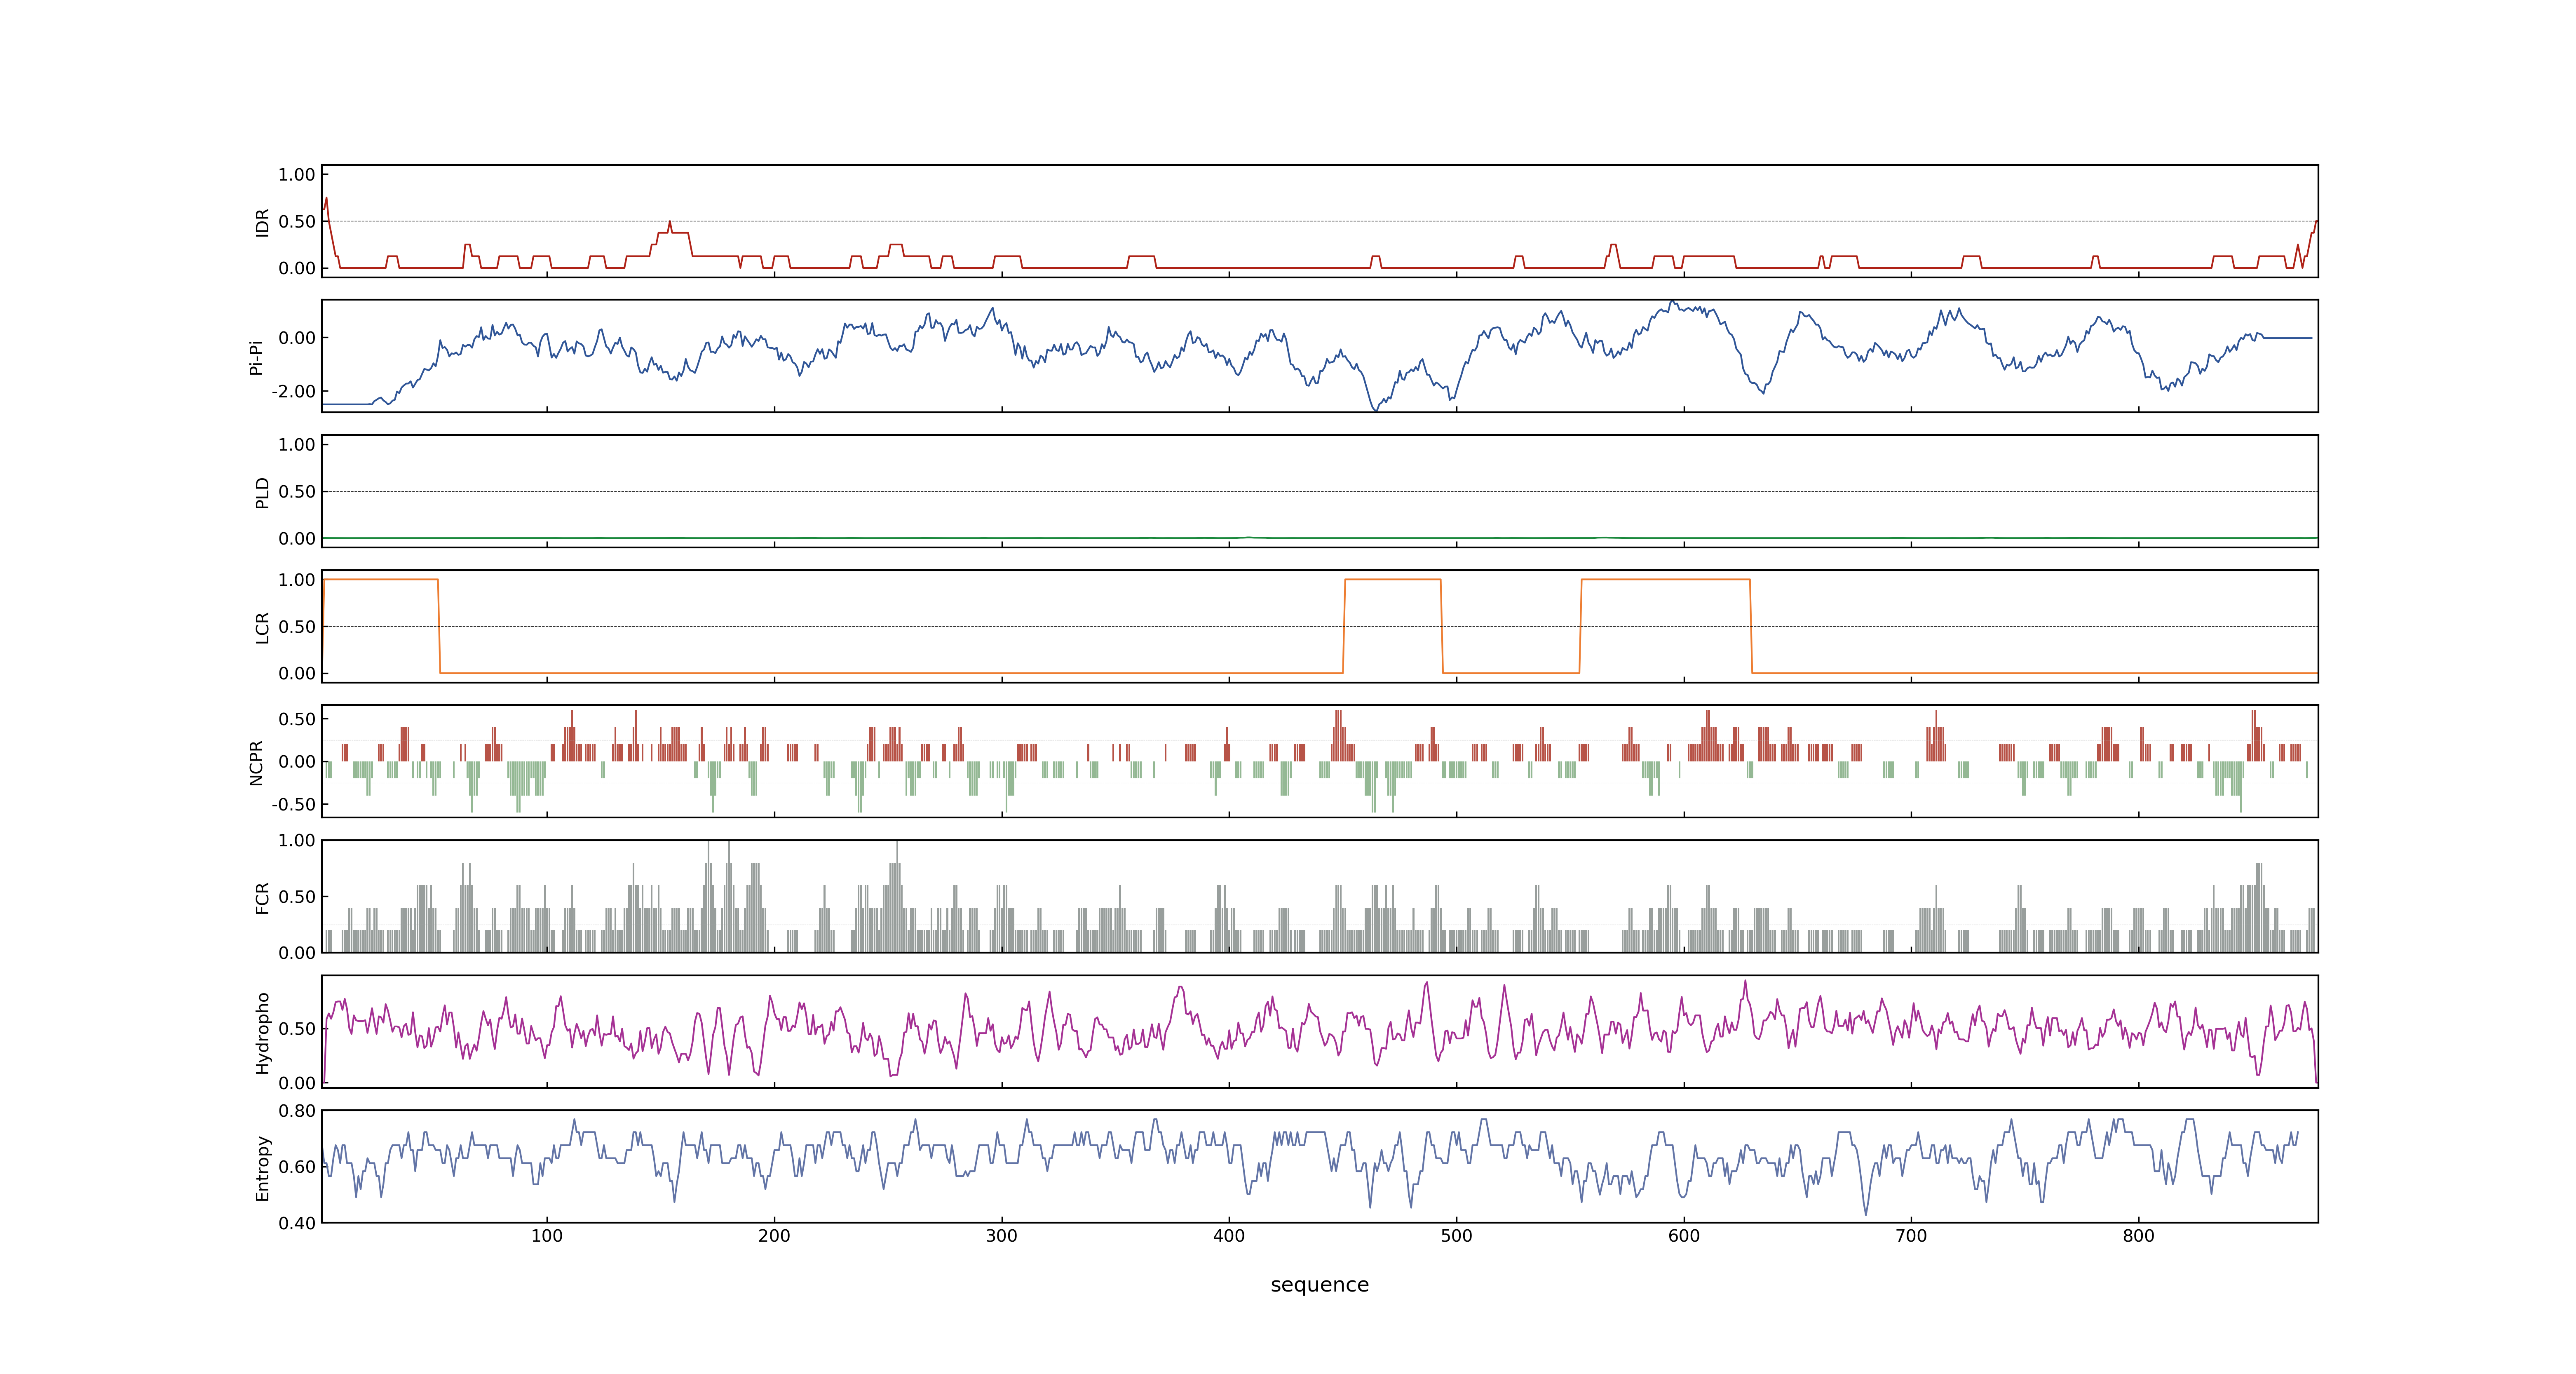
Task: Select x-axis tick label 200
Action: 774,1236
